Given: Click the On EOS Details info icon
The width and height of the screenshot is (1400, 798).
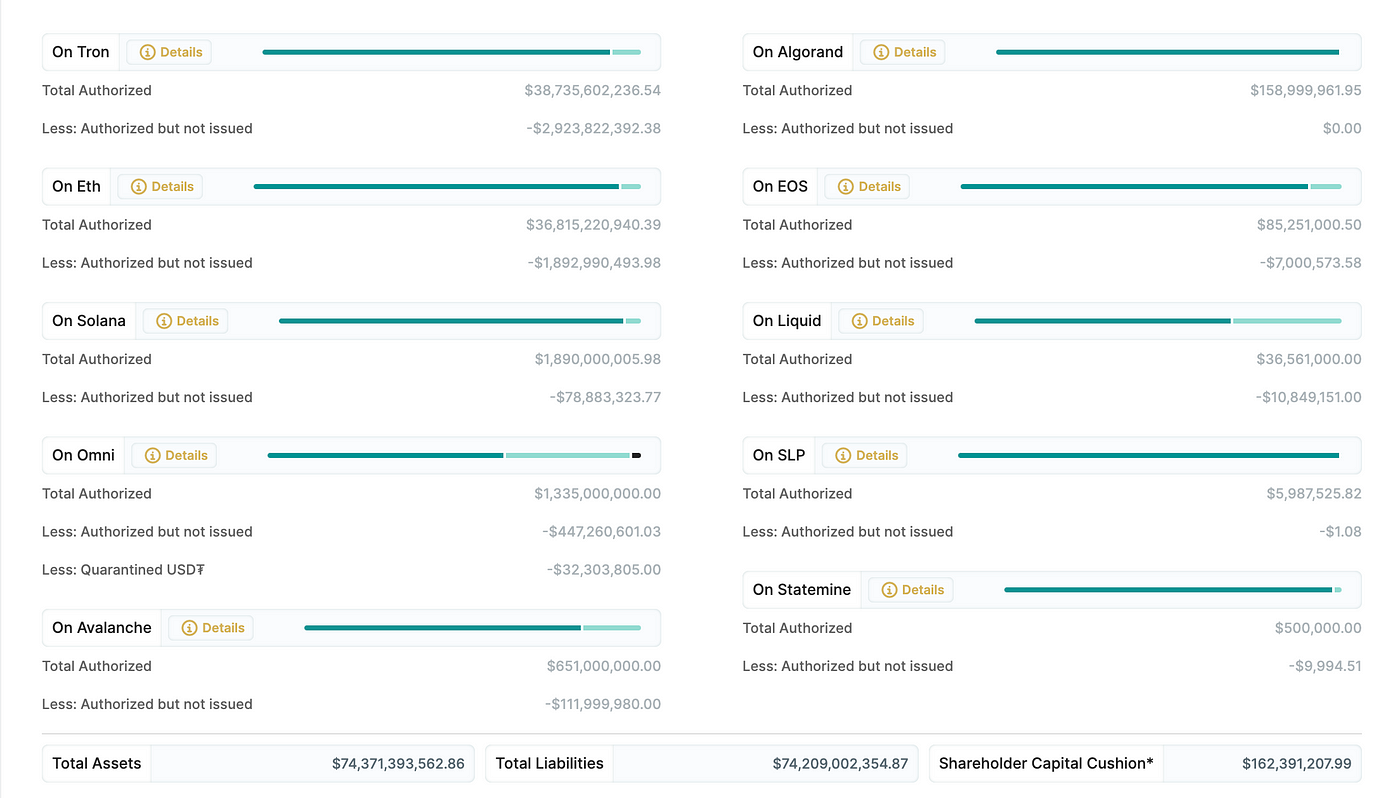Looking at the screenshot, I should [x=846, y=187].
